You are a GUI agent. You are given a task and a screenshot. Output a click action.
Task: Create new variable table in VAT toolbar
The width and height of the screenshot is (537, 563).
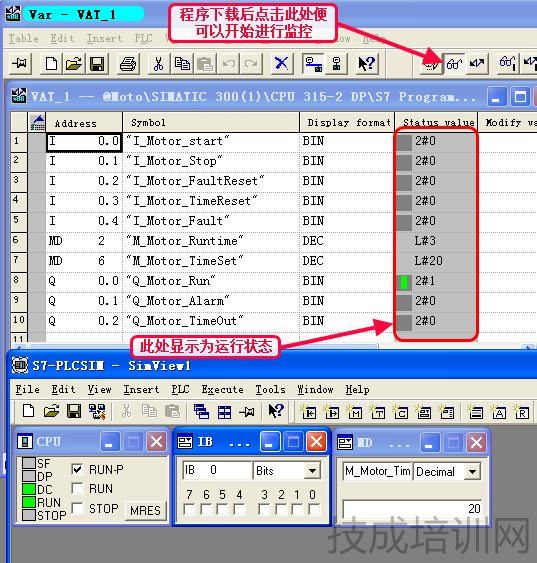(51, 64)
